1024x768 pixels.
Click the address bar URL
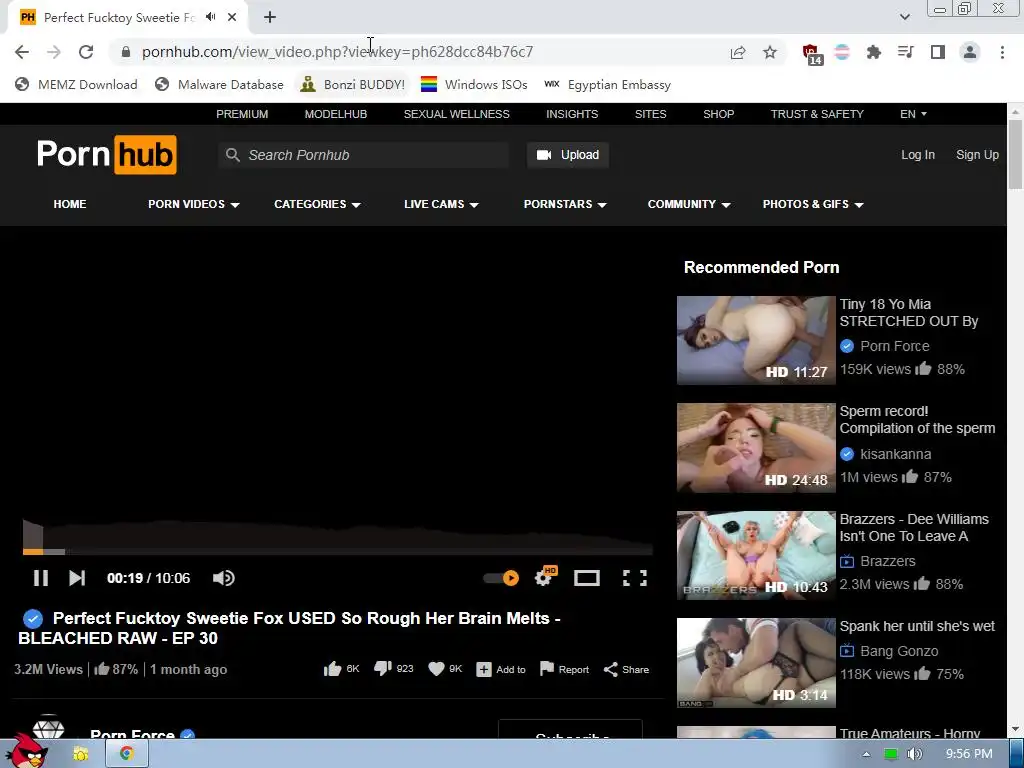pyautogui.click(x=337, y=52)
